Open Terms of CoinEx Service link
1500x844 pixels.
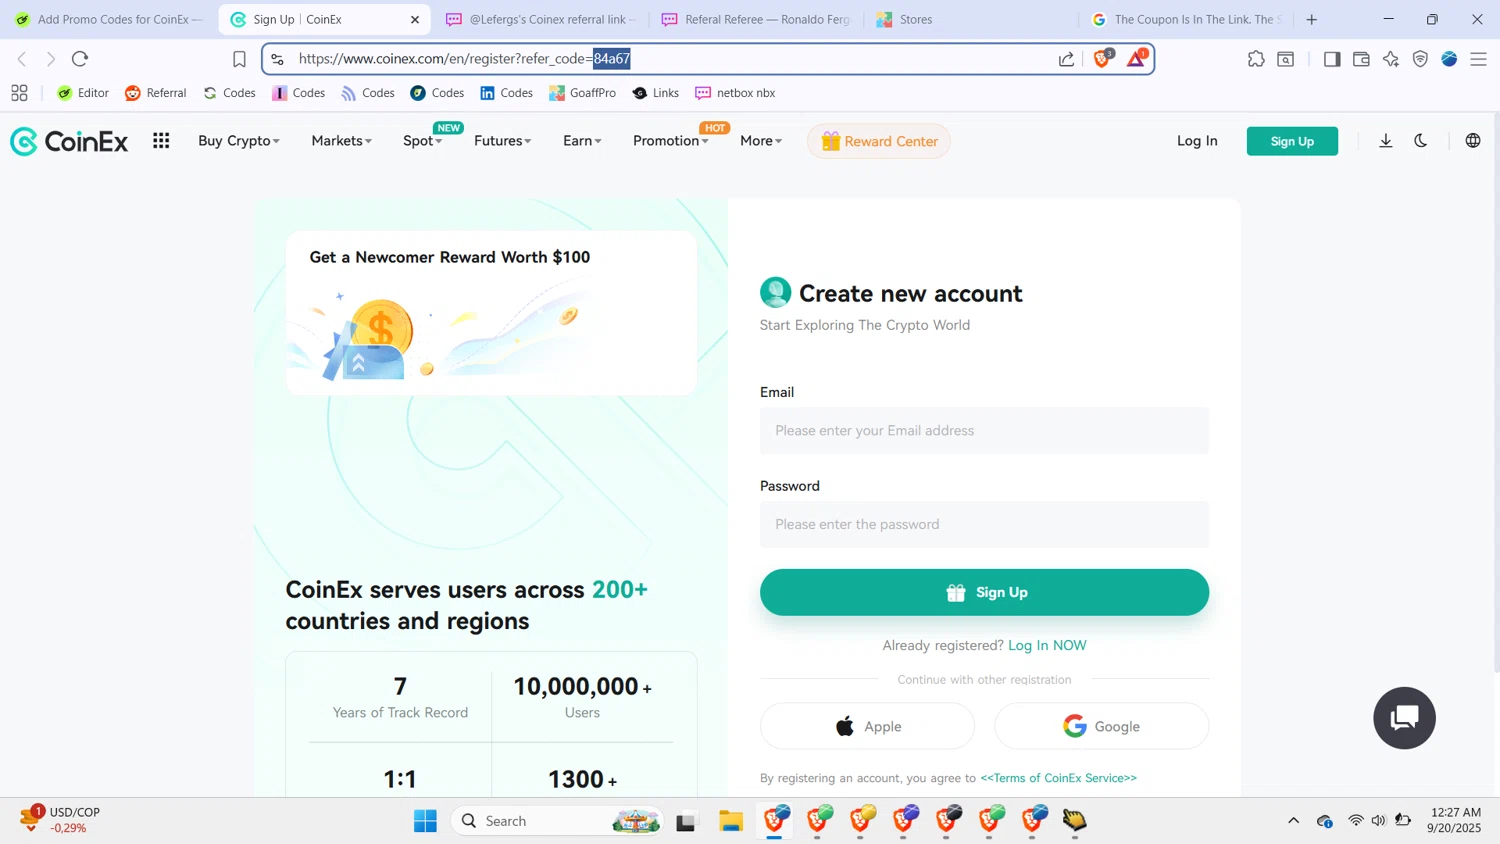(1058, 778)
